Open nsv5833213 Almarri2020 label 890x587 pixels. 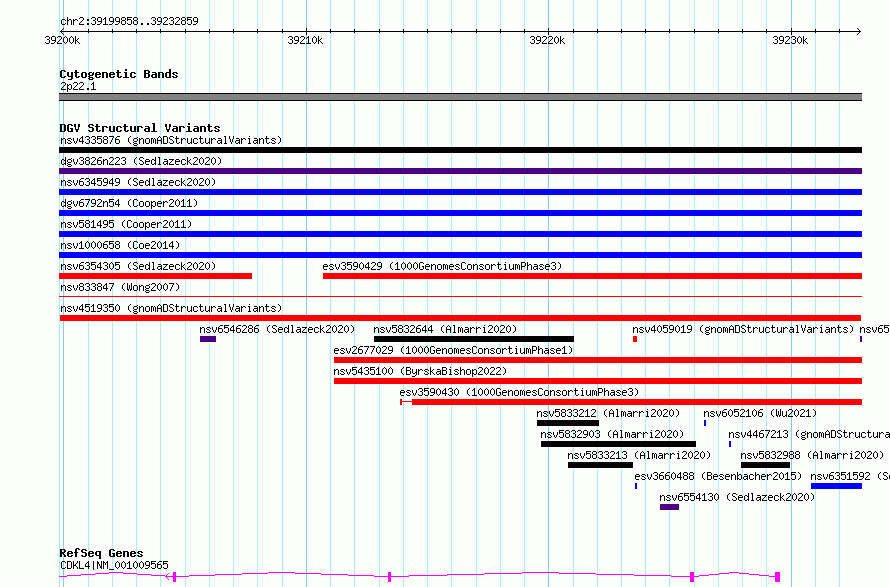coord(639,455)
